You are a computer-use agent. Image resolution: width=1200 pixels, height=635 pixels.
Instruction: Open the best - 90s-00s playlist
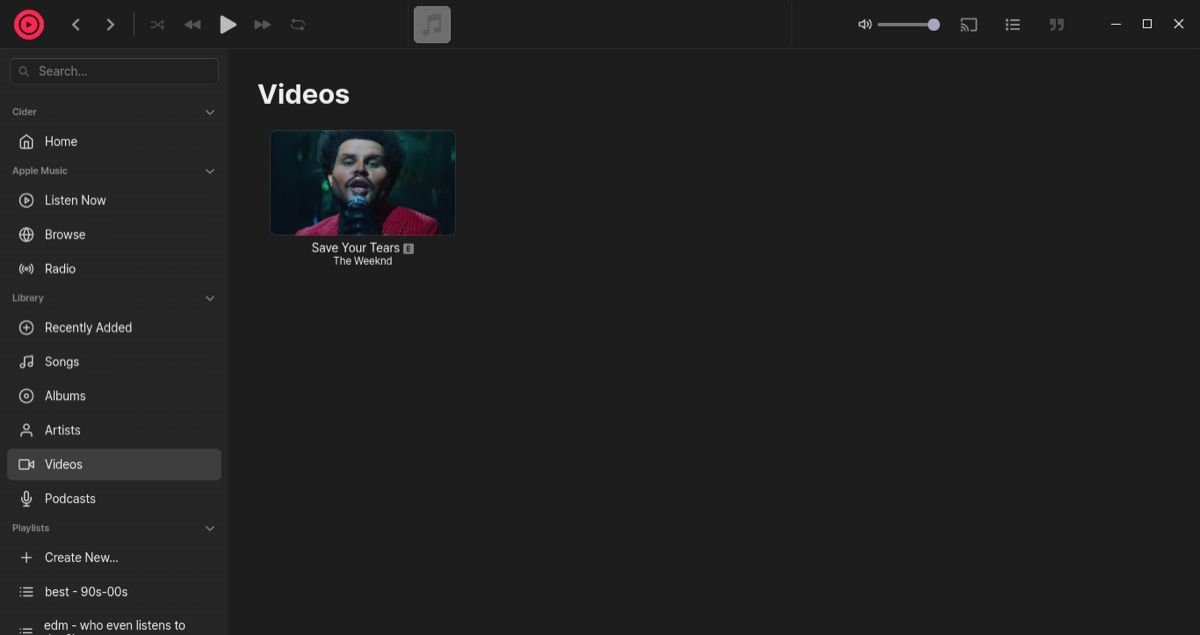point(114,592)
